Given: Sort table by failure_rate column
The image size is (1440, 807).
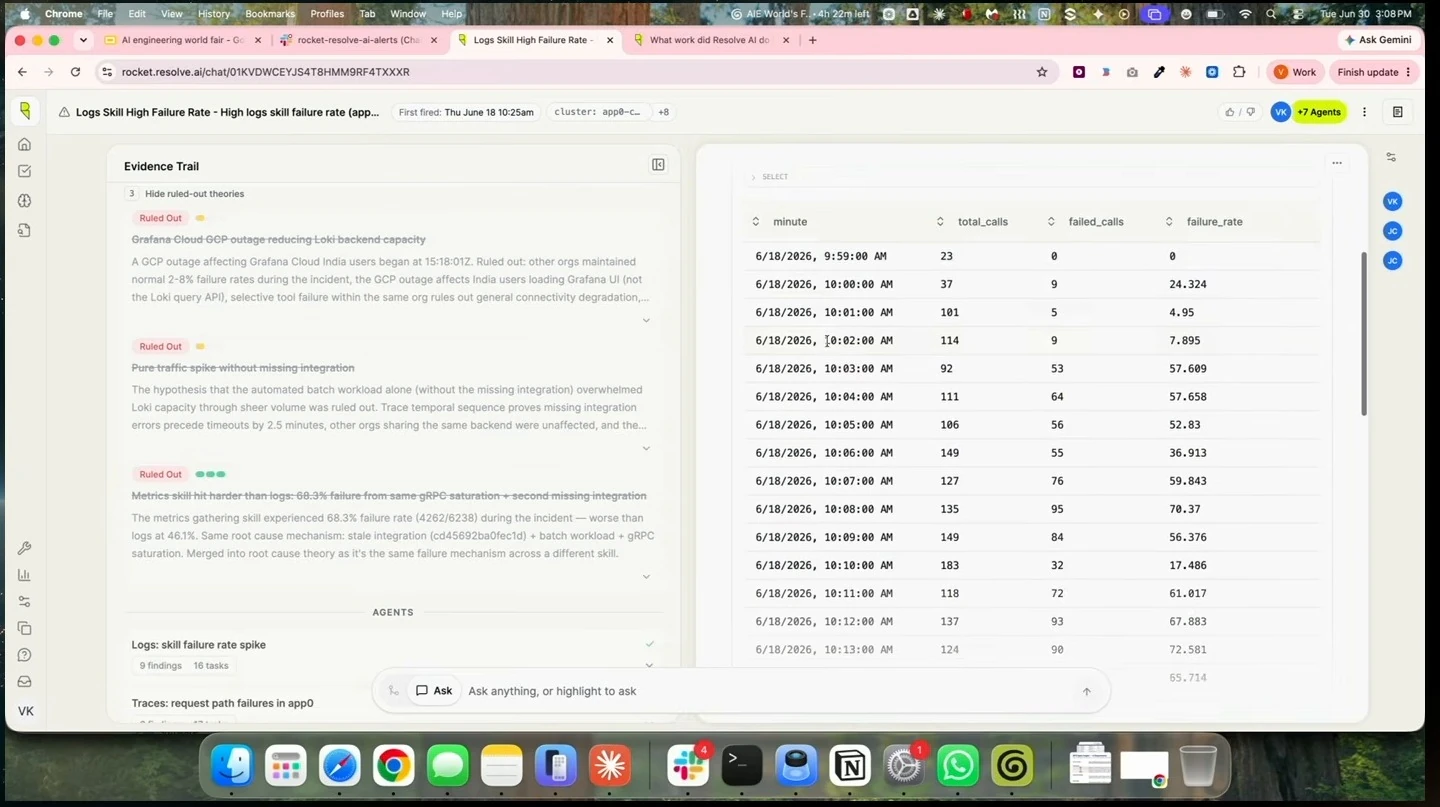Looking at the screenshot, I should coord(1169,222).
